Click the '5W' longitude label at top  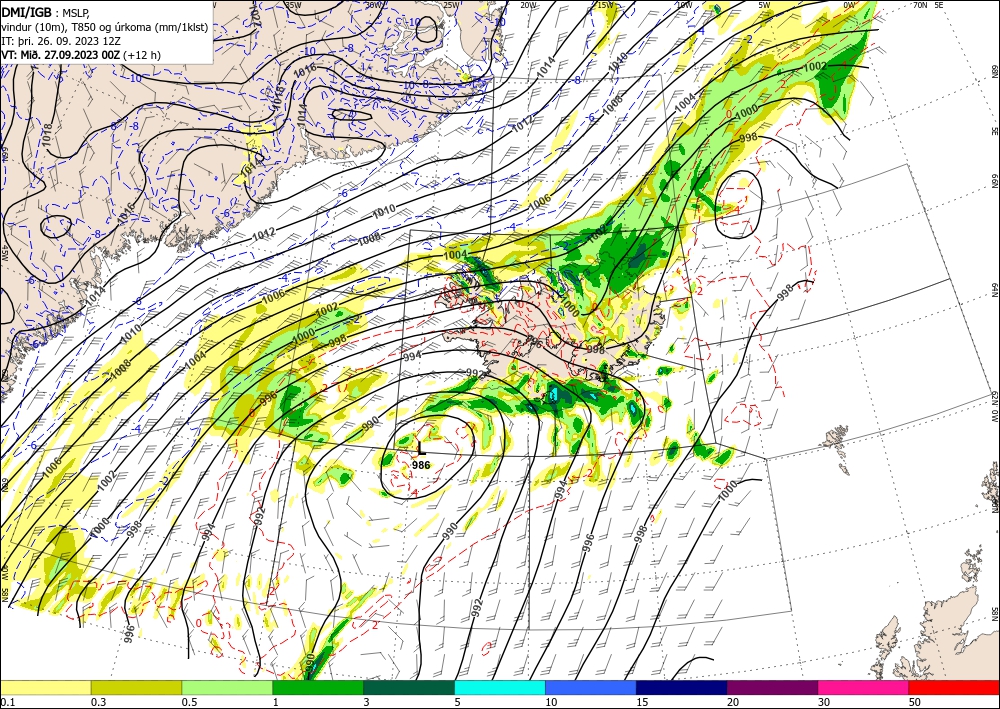pyautogui.click(x=765, y=5)
